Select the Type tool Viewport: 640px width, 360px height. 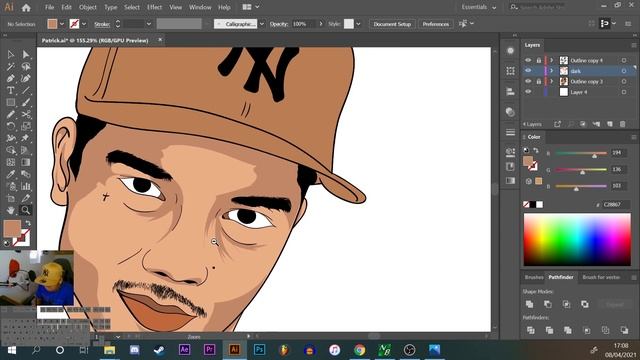(x=11, y=90)
